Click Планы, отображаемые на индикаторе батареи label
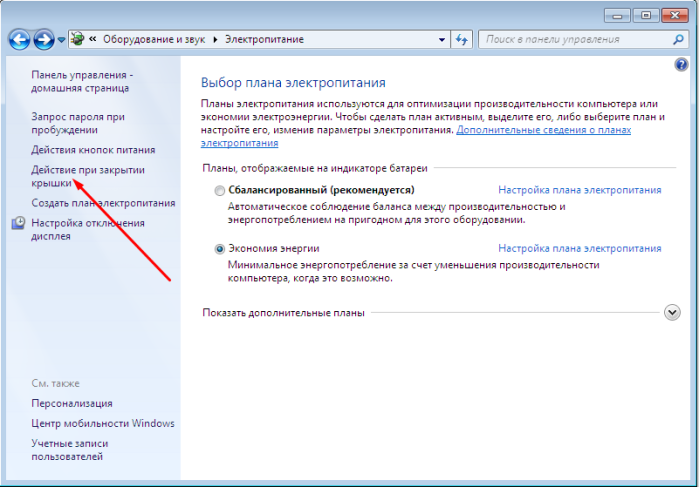Viewport: 699px width, 487px height. (315, 168)
